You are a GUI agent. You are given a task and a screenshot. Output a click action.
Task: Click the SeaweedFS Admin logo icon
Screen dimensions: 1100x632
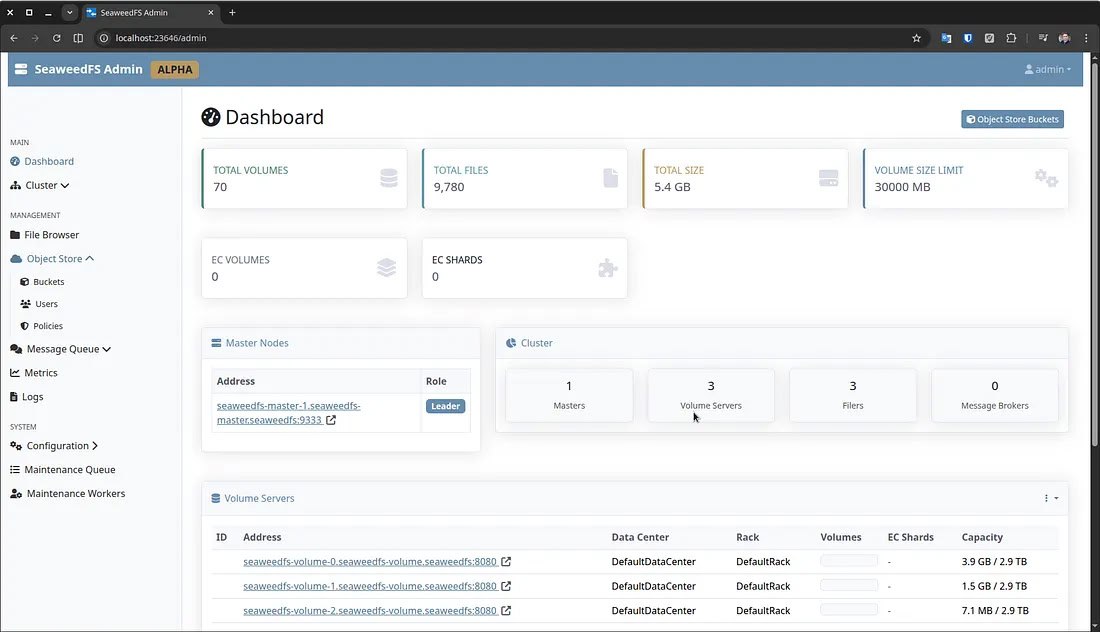21,70
